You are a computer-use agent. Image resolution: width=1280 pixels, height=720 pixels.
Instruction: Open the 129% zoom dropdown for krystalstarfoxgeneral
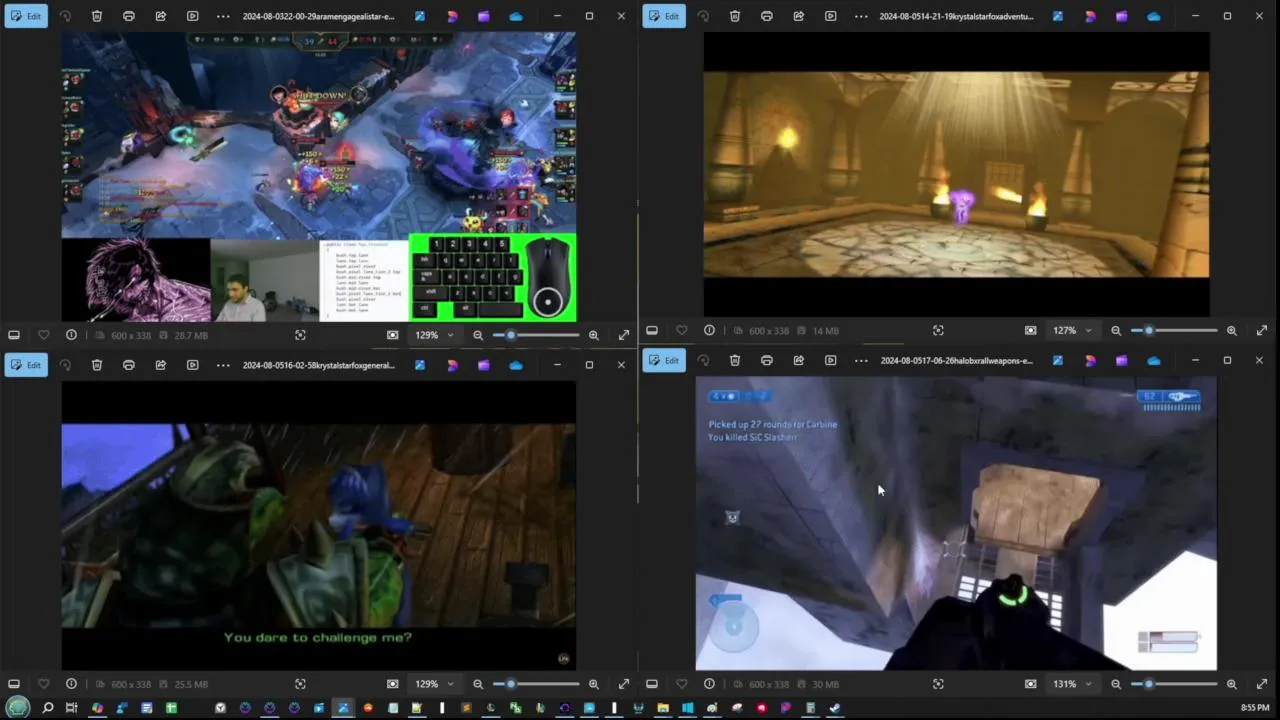pyautogui.click(x=435, y=684)
